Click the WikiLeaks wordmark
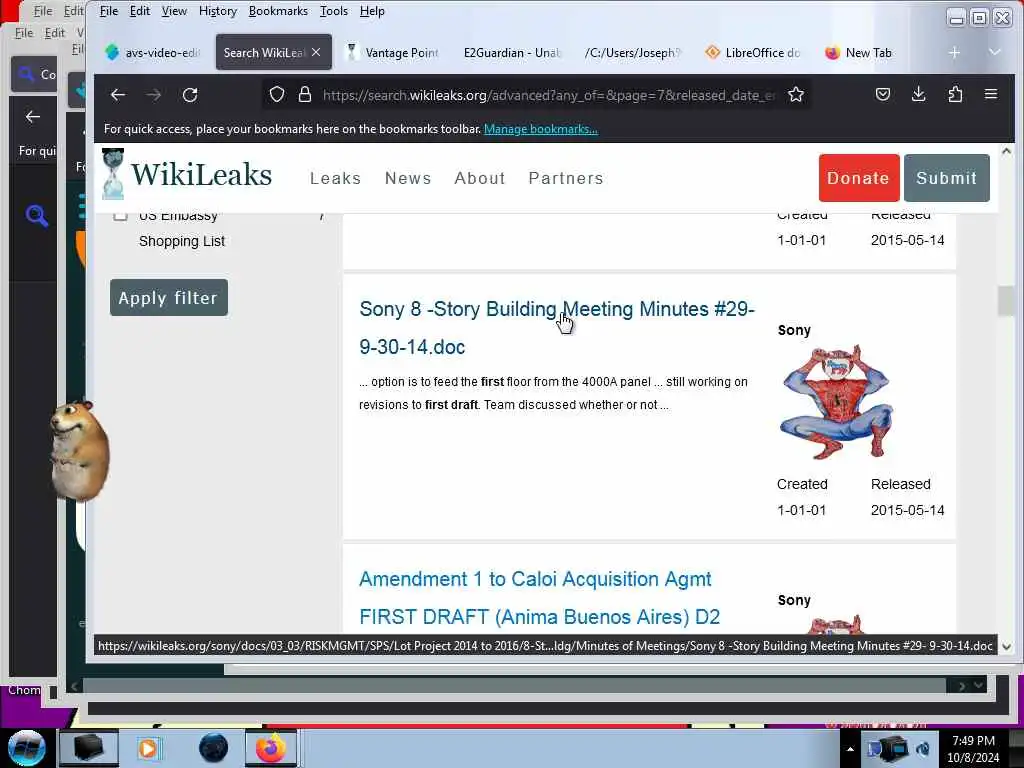This screenshot has height=768, width=1024. (201, 175)
